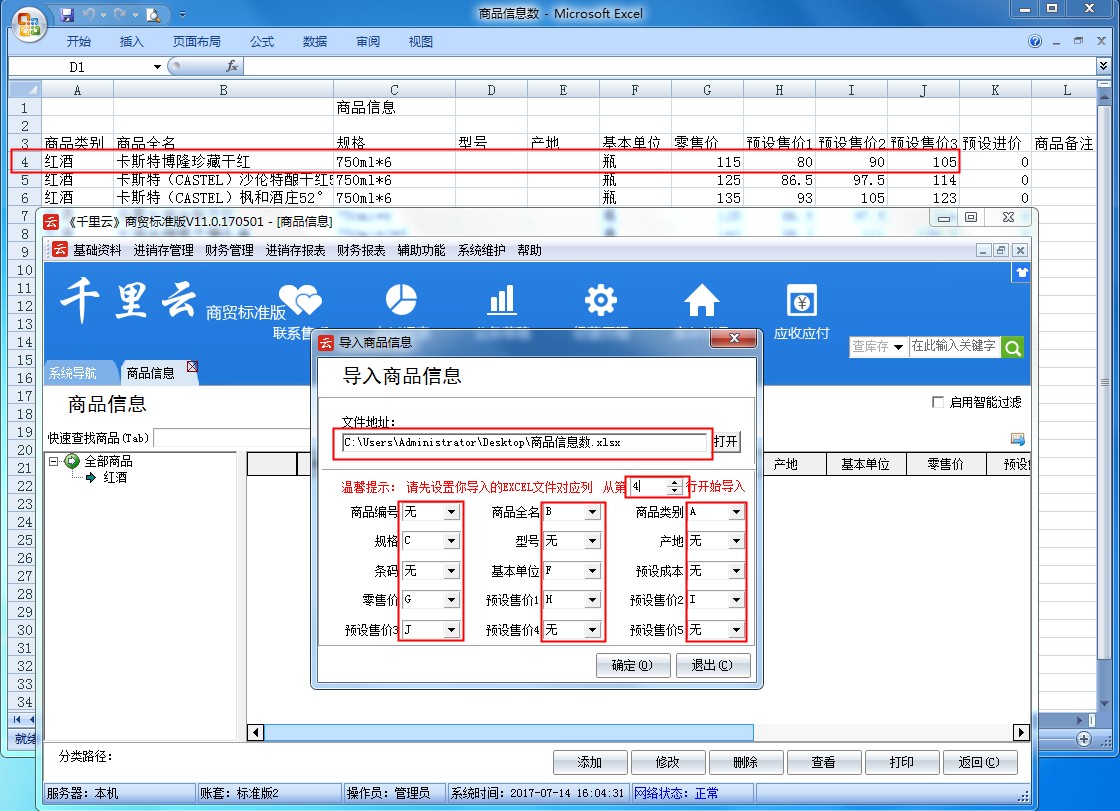Click the bar chart toolbar icon
Screen dimensions: 1120x811
pyautogui.click(x=501, y=299)
